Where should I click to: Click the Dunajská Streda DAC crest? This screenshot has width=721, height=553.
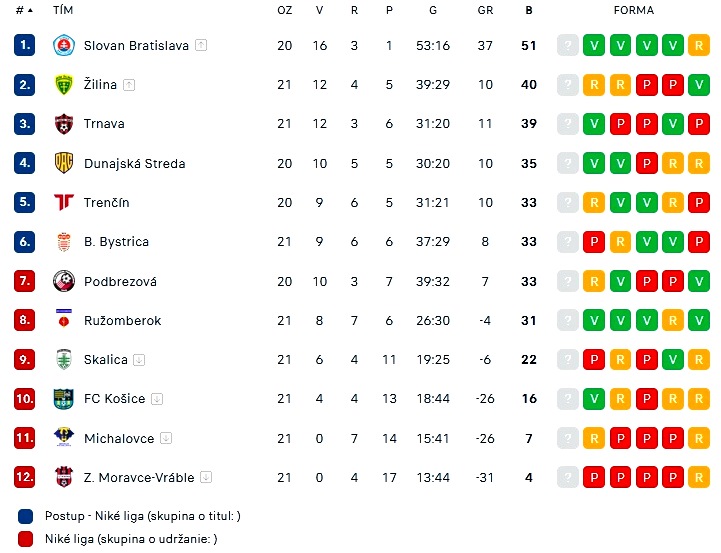(x=64, y=163)
